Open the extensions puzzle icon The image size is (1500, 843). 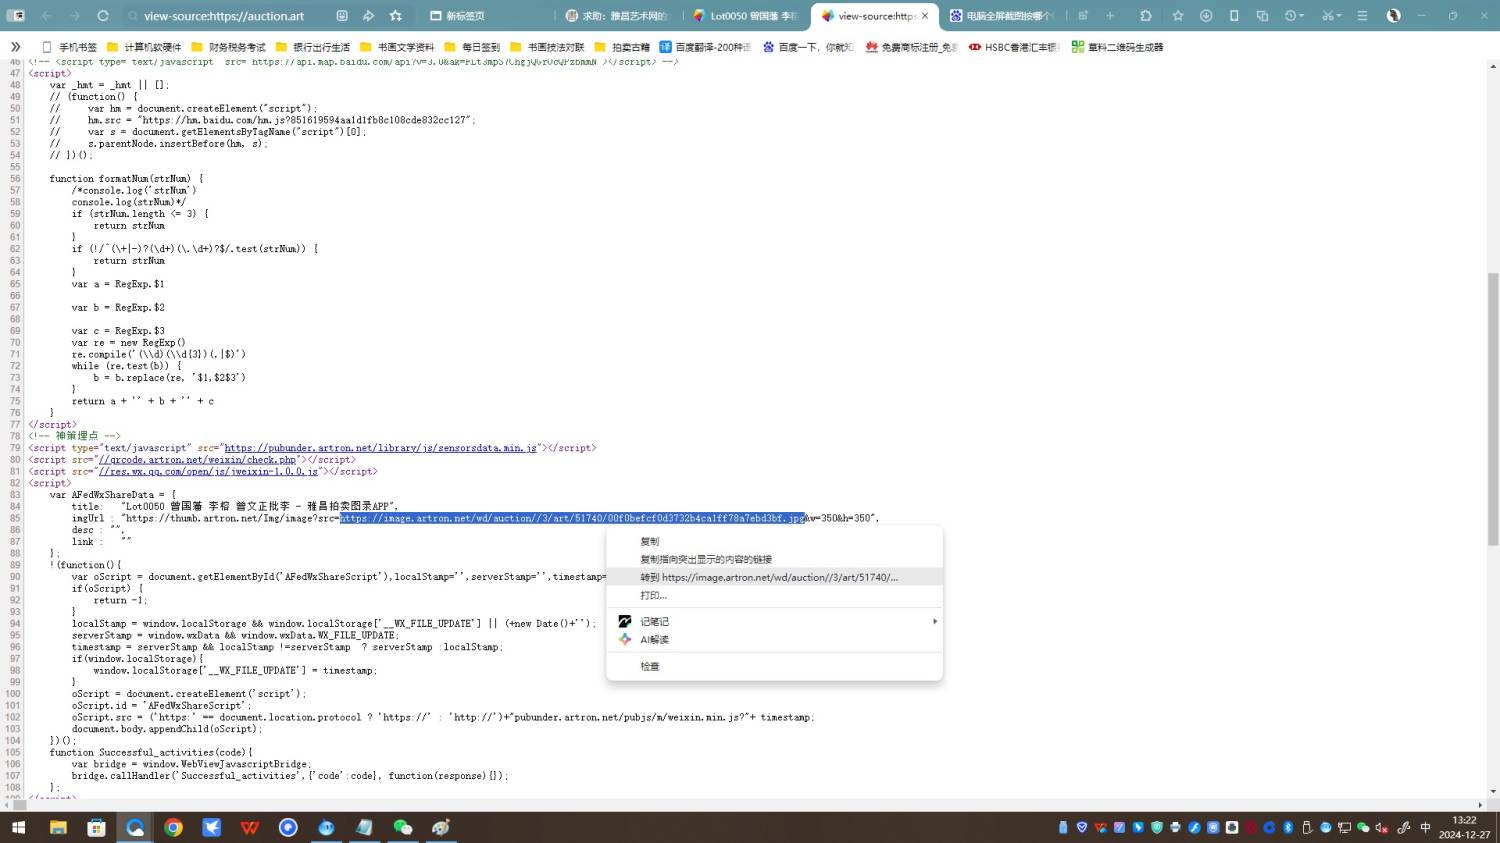tap(1146, 16)
